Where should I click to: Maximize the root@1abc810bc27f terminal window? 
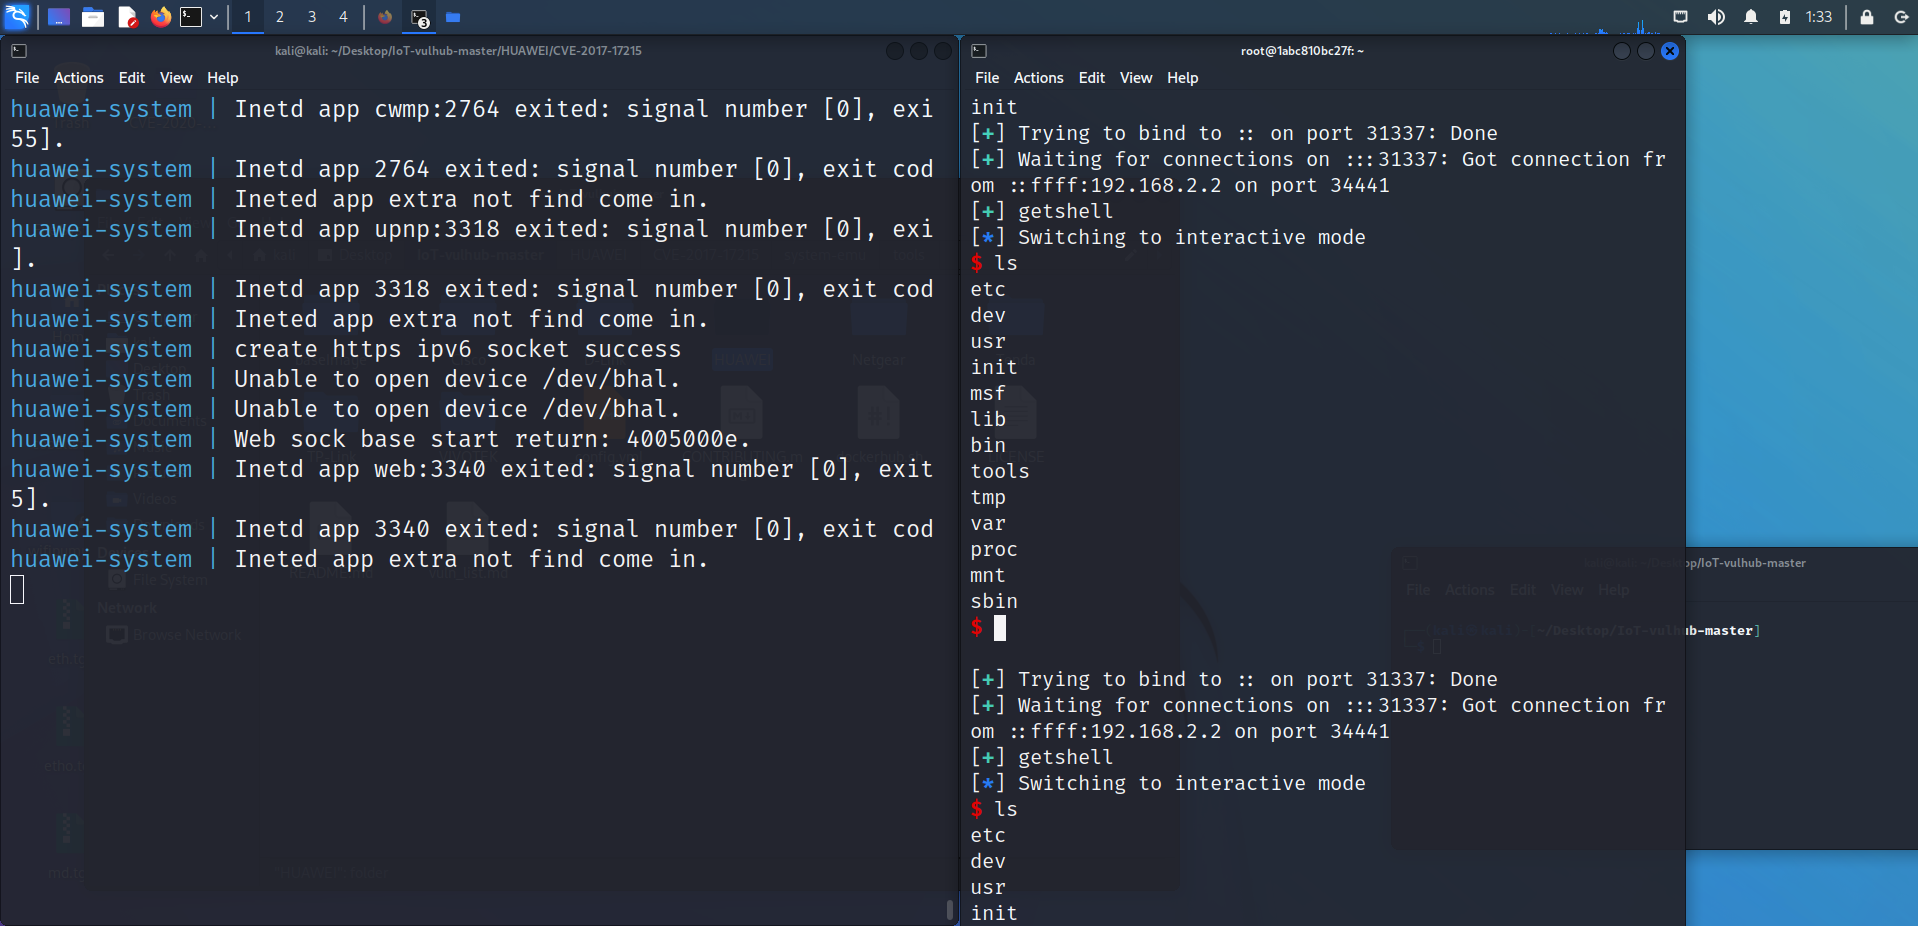[x=1646, y=51]
